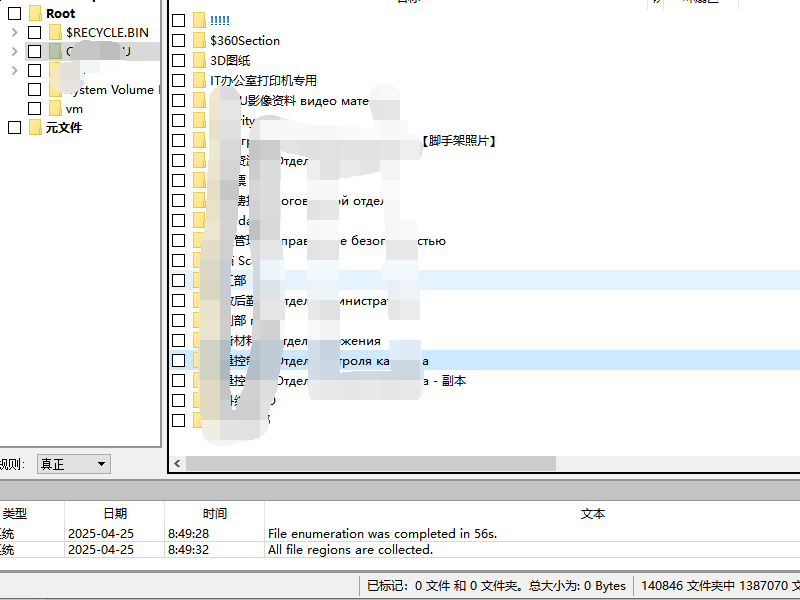Click the Root folder icon in the tree
This screenshot has width=800, height=600.
(x=35, y=13)
